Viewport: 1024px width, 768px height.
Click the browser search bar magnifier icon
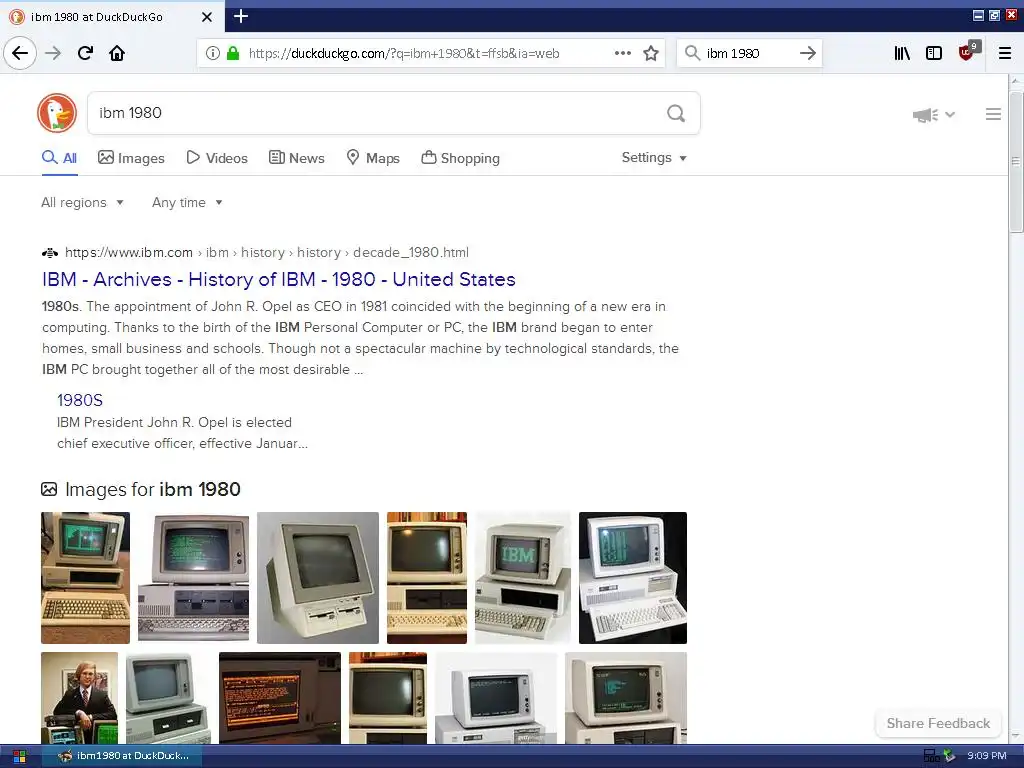tap(692, 53)
